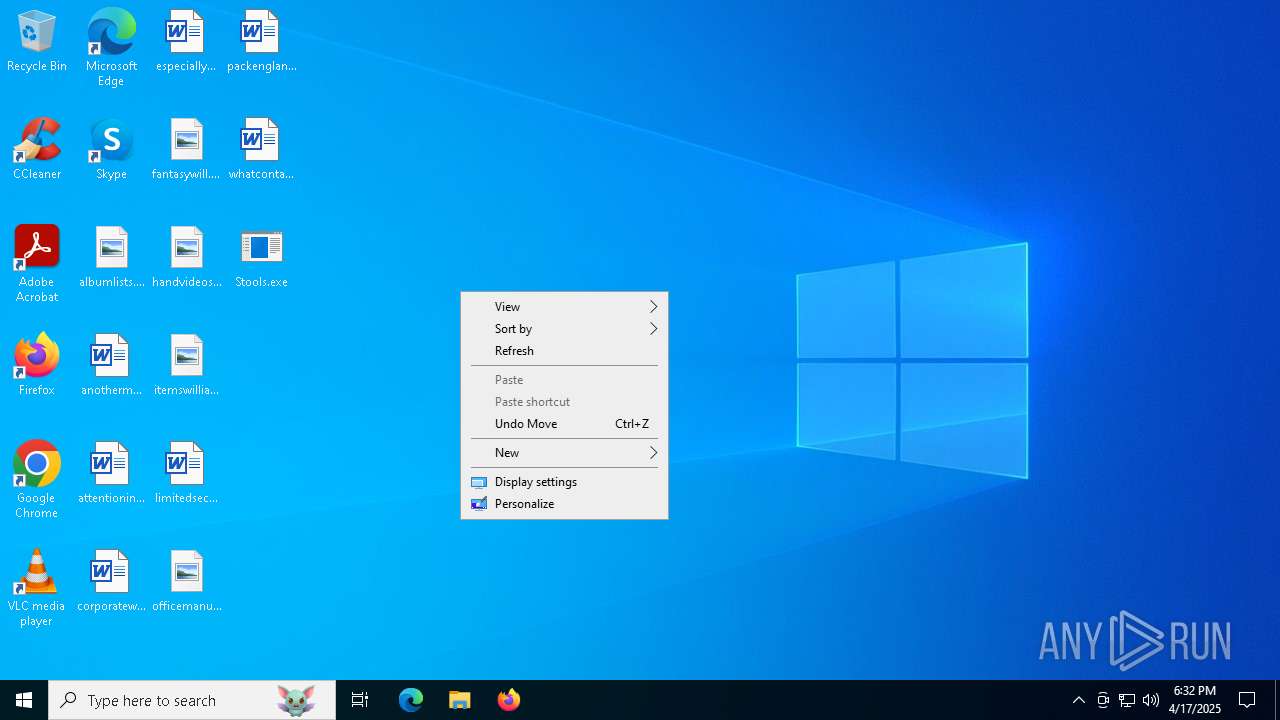Click the Show desktop sliver button
This screenshot has height=720, width=1280.
(1277, 700)
